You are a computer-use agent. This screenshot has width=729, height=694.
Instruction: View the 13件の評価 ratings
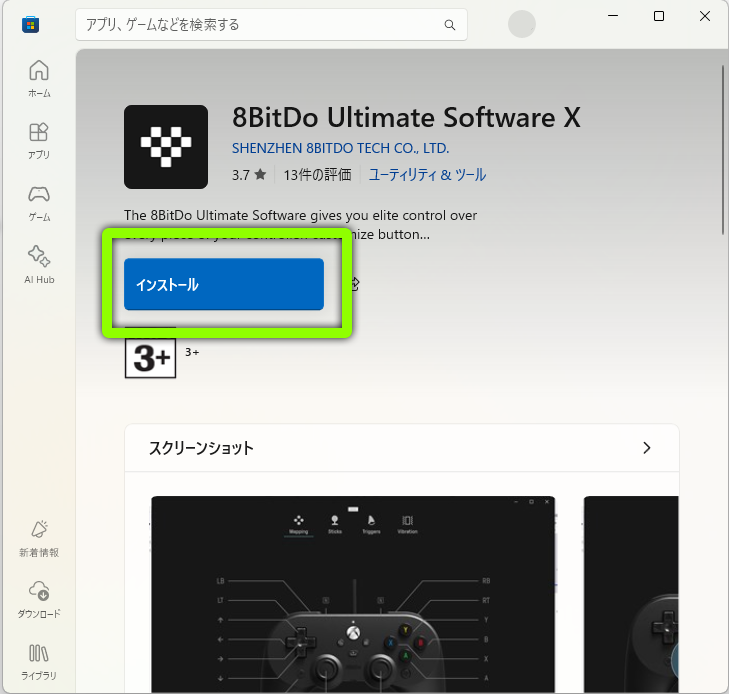pos(317,175)
